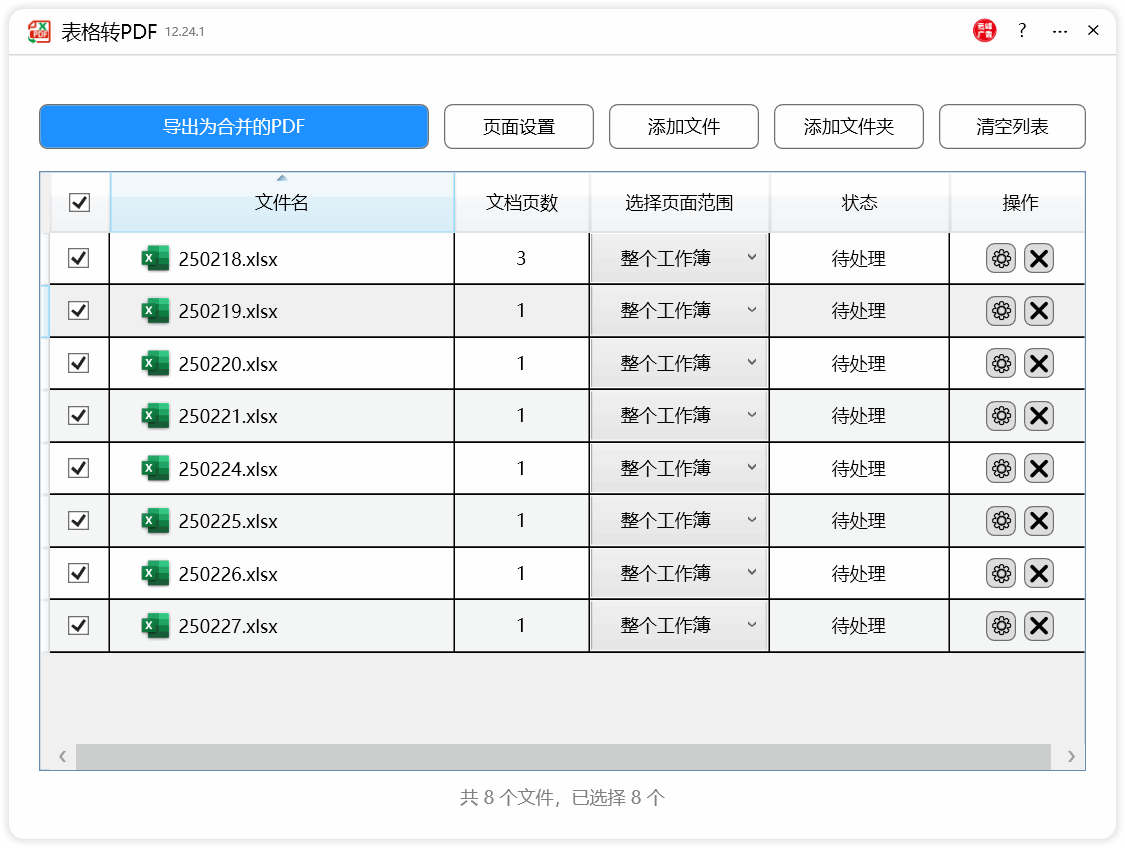The height and width of the screenshot is (848, 1125).
Task: Open help via the question mark icon
Action: click(x=1021, y=31)
